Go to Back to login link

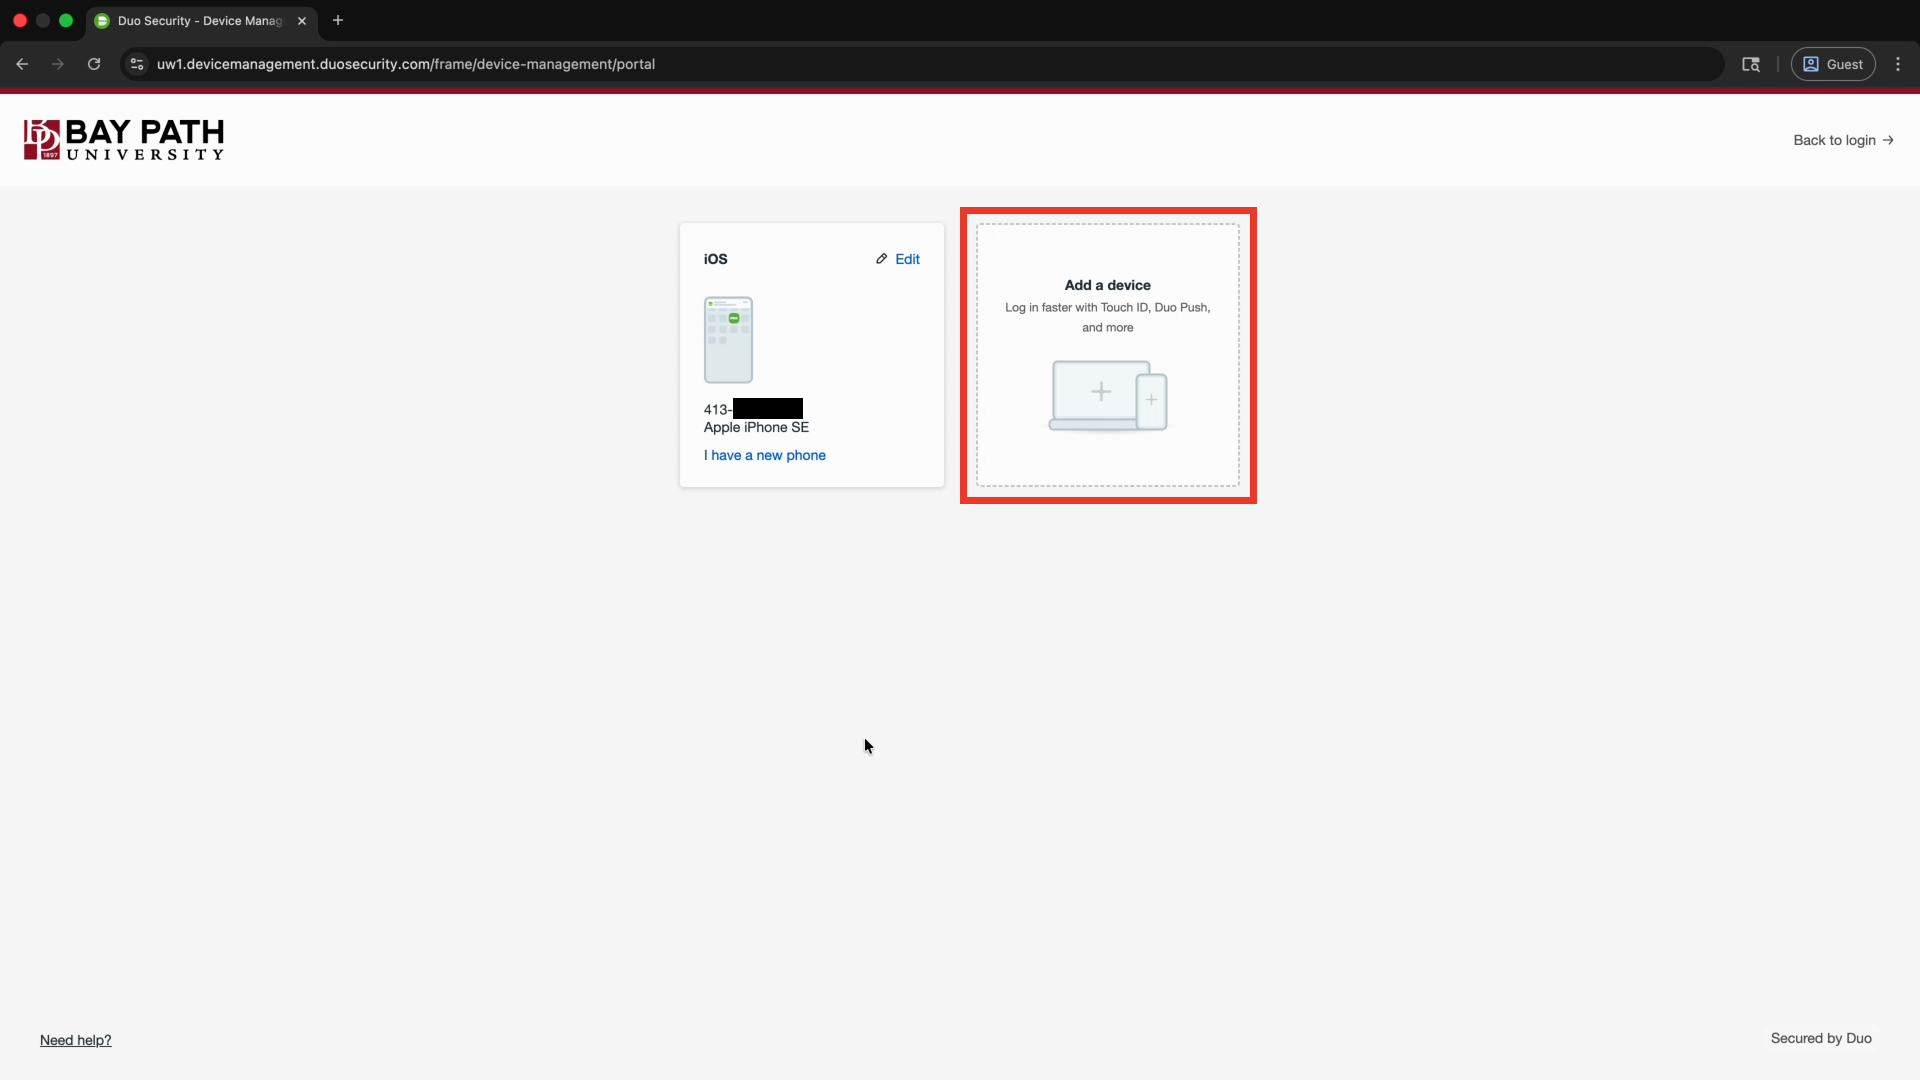[x=1843, y=140]
